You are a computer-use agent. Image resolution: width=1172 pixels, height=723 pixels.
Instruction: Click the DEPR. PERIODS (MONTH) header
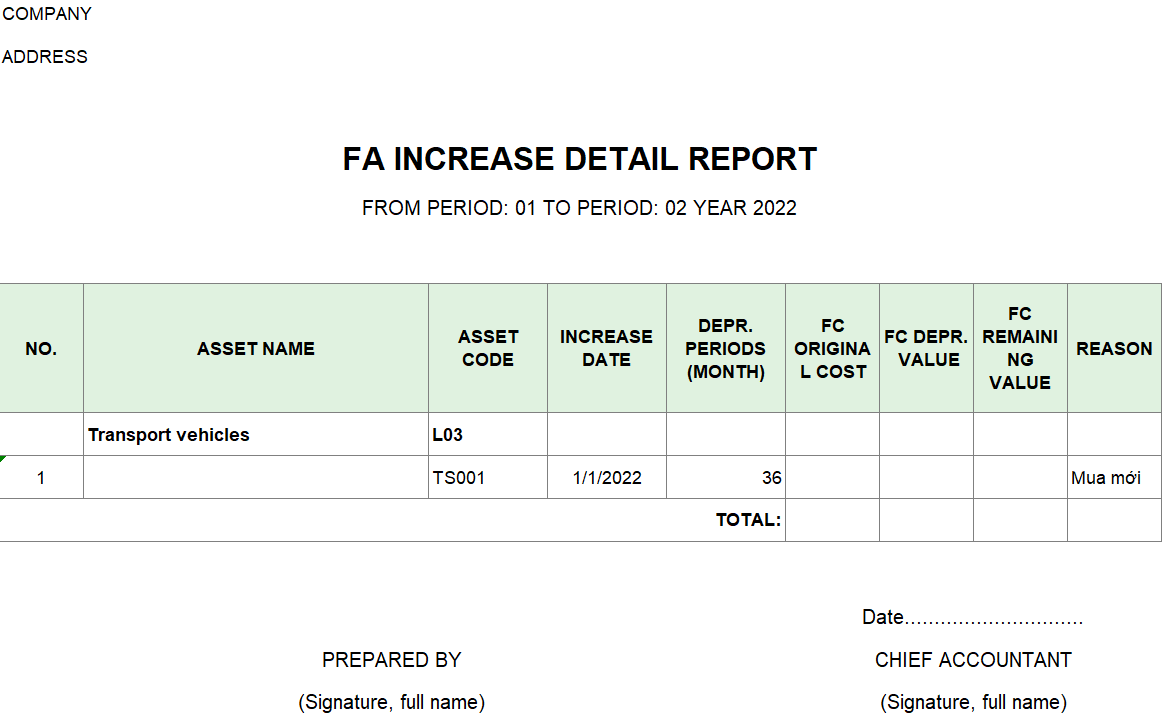click(726, 349)
